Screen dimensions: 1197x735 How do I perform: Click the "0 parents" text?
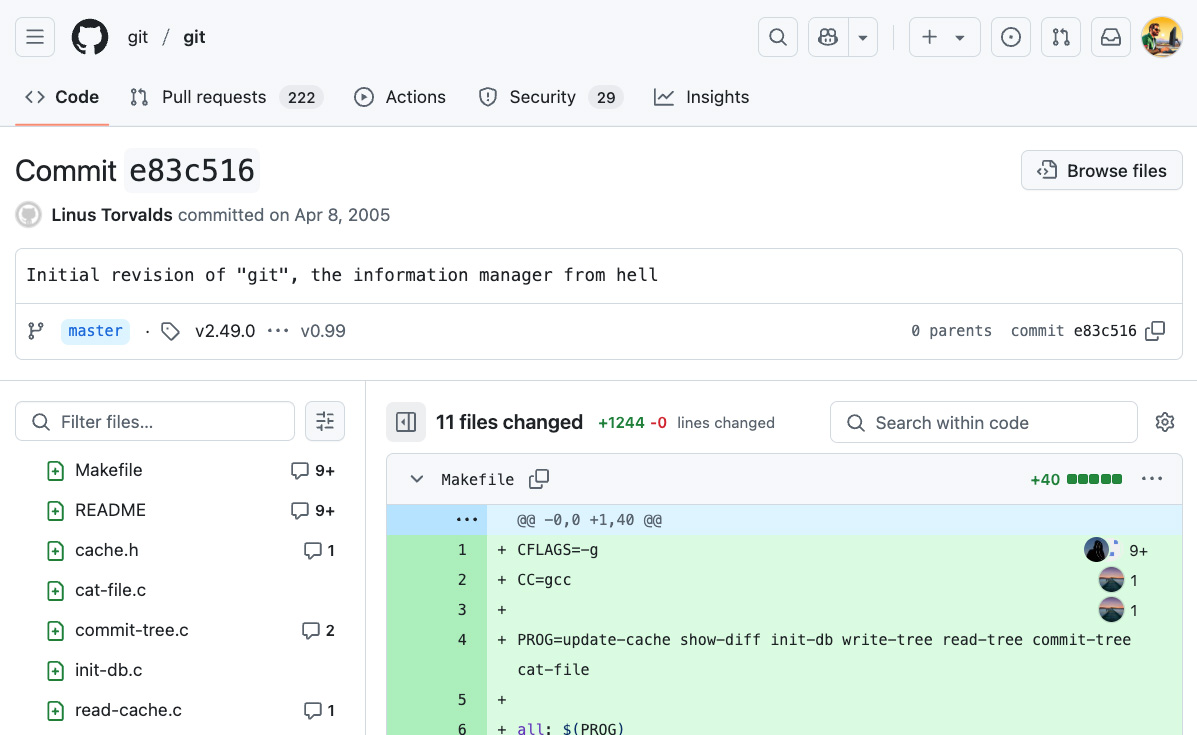[x=951, y=330]
